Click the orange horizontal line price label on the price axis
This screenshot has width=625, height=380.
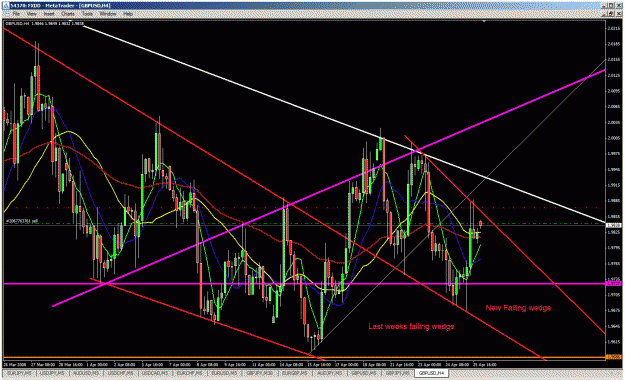pyautogui.click(x=614, y=356)
